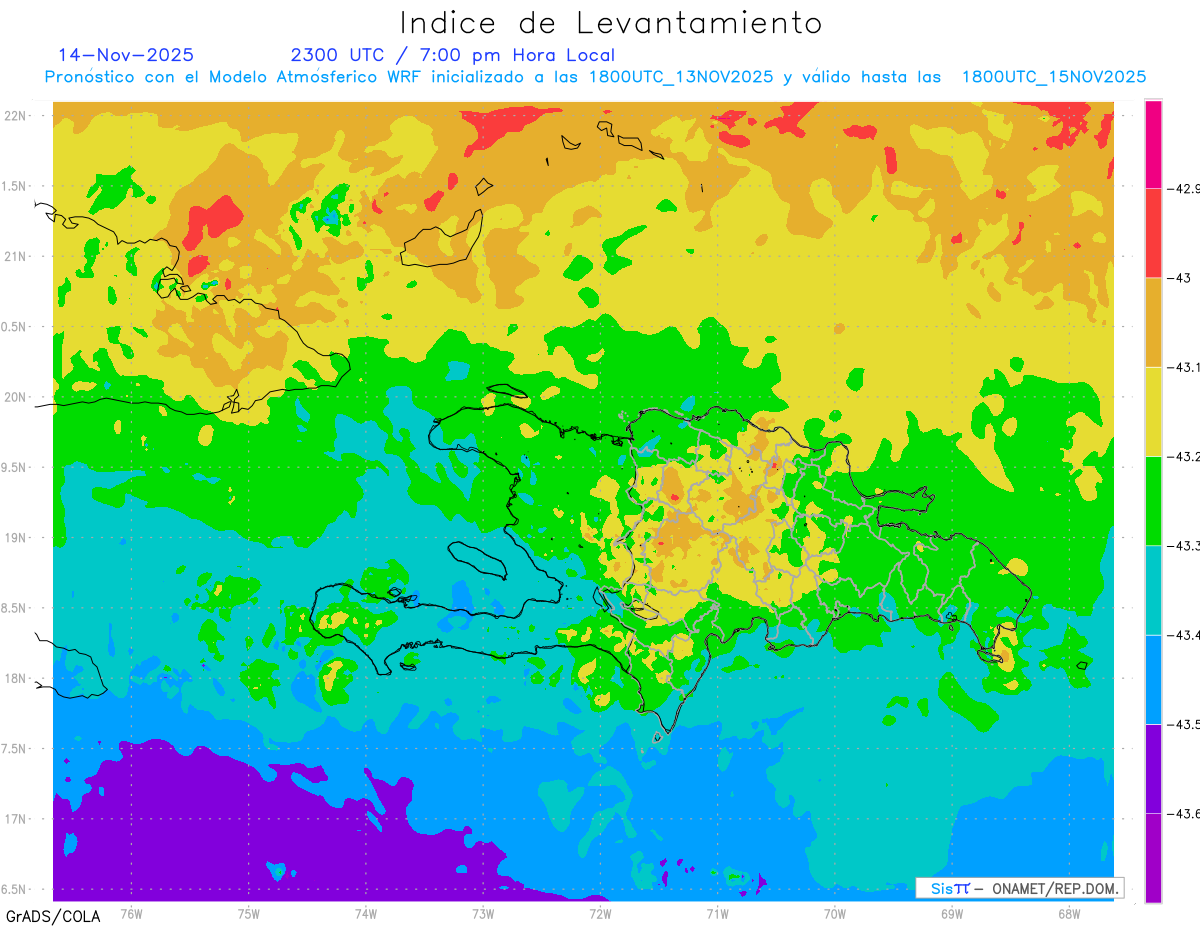Click the legend value "-43.5"
Image resolution: width=1200 pixels, height=927 pixels.
(x=1182, y=724)
